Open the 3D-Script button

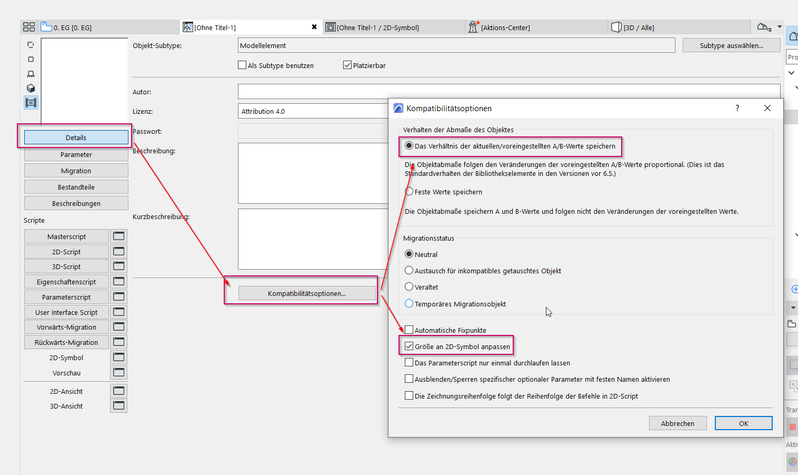pyautogui.click(x=66, y=266)
